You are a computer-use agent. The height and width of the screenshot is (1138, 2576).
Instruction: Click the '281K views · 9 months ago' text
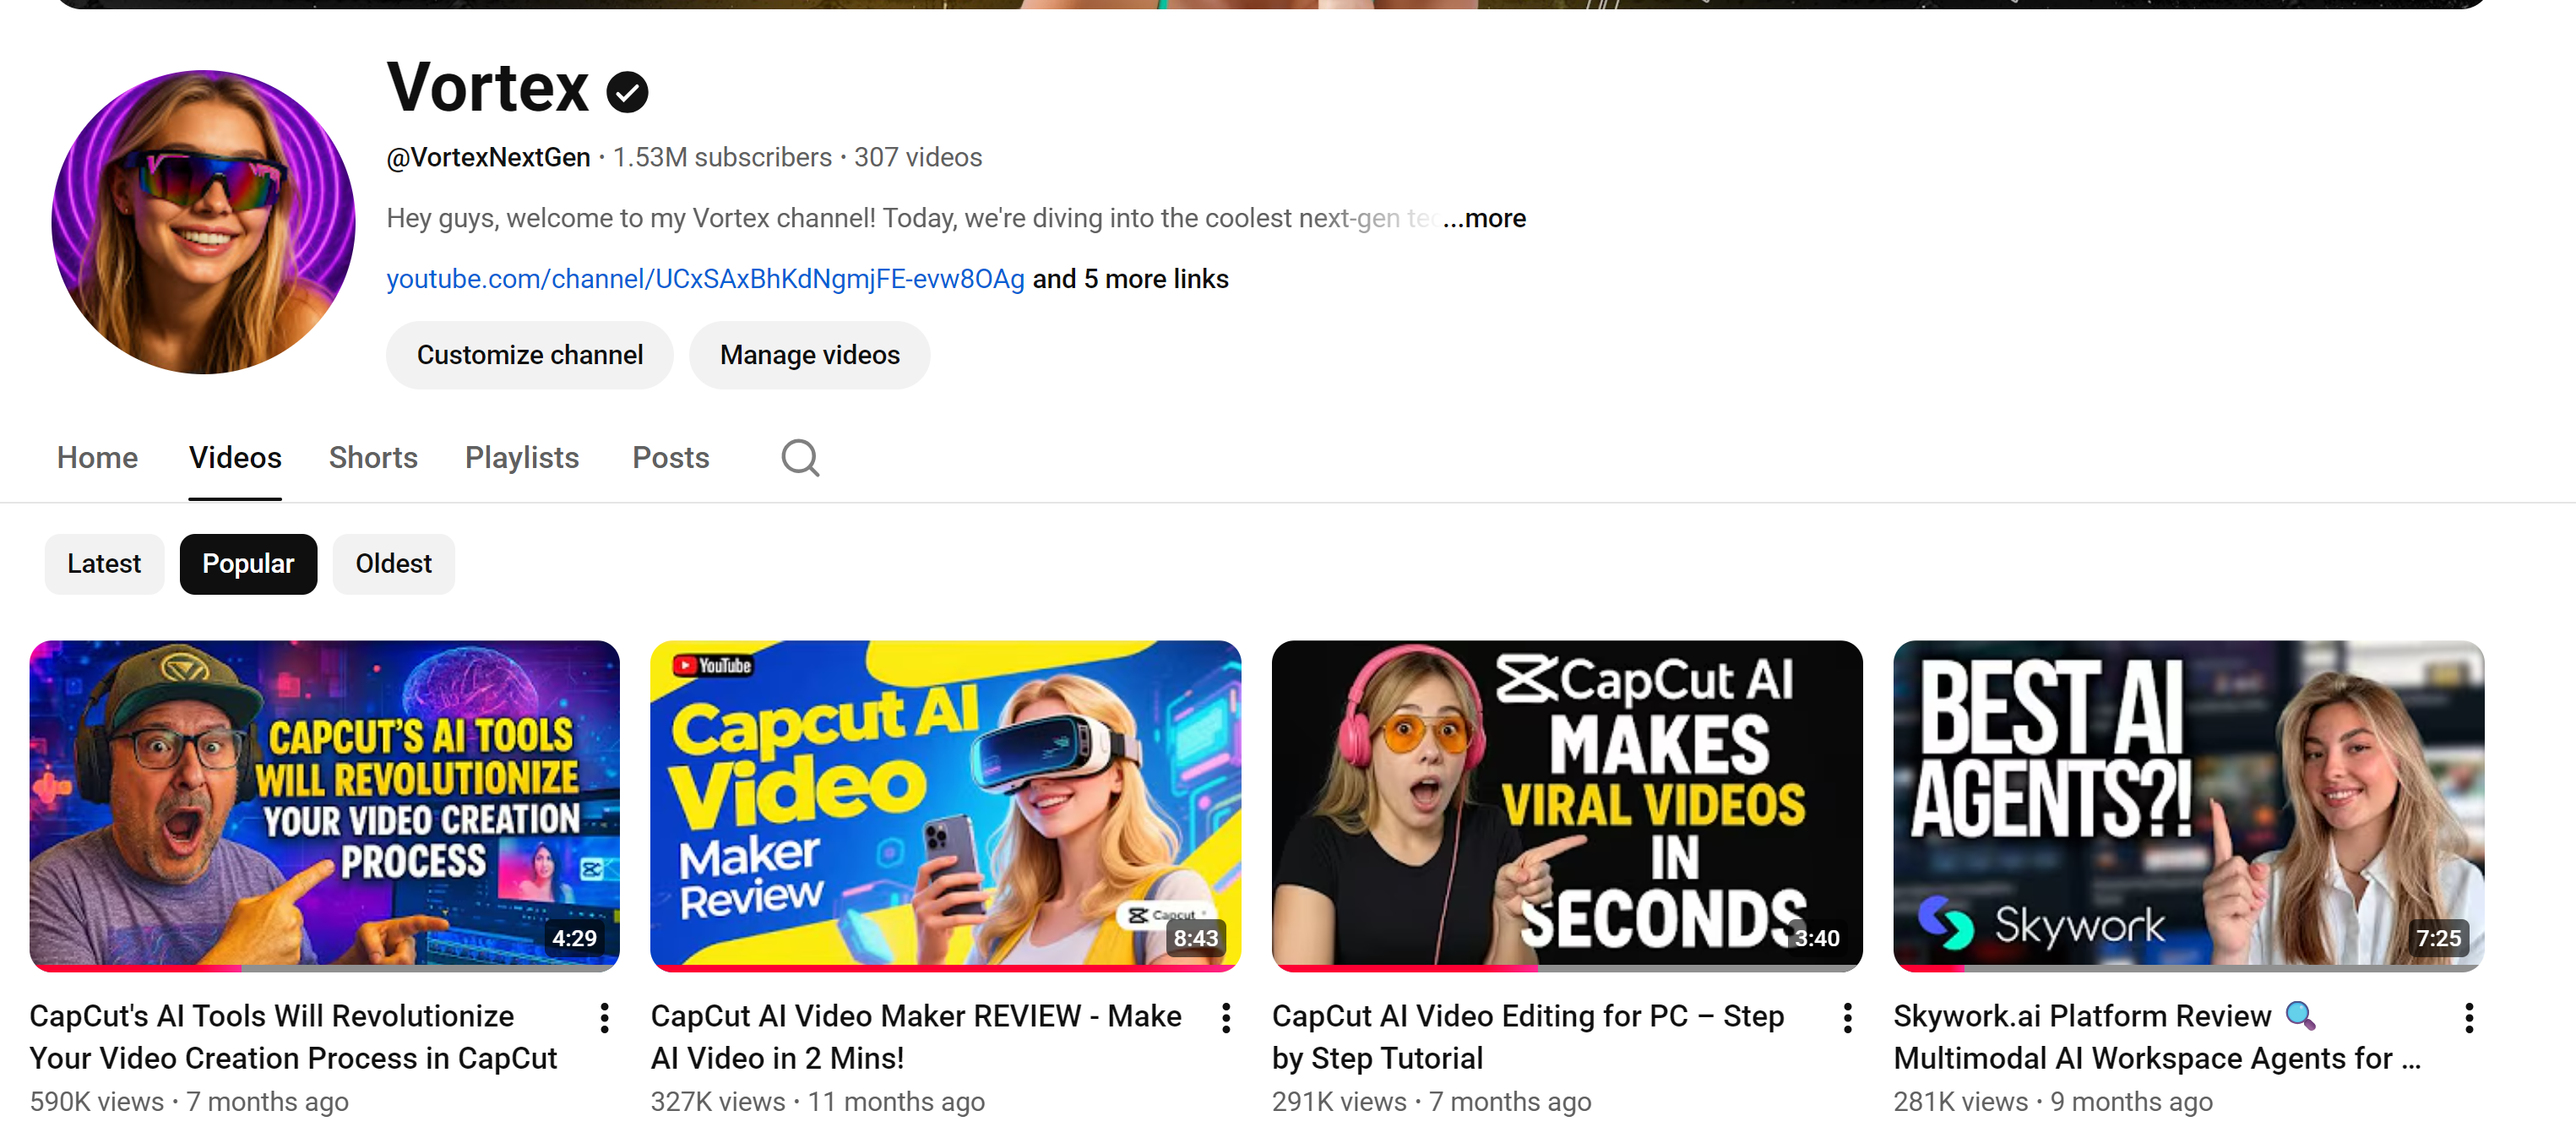pyautogui.click(x=2052, y=1102)
